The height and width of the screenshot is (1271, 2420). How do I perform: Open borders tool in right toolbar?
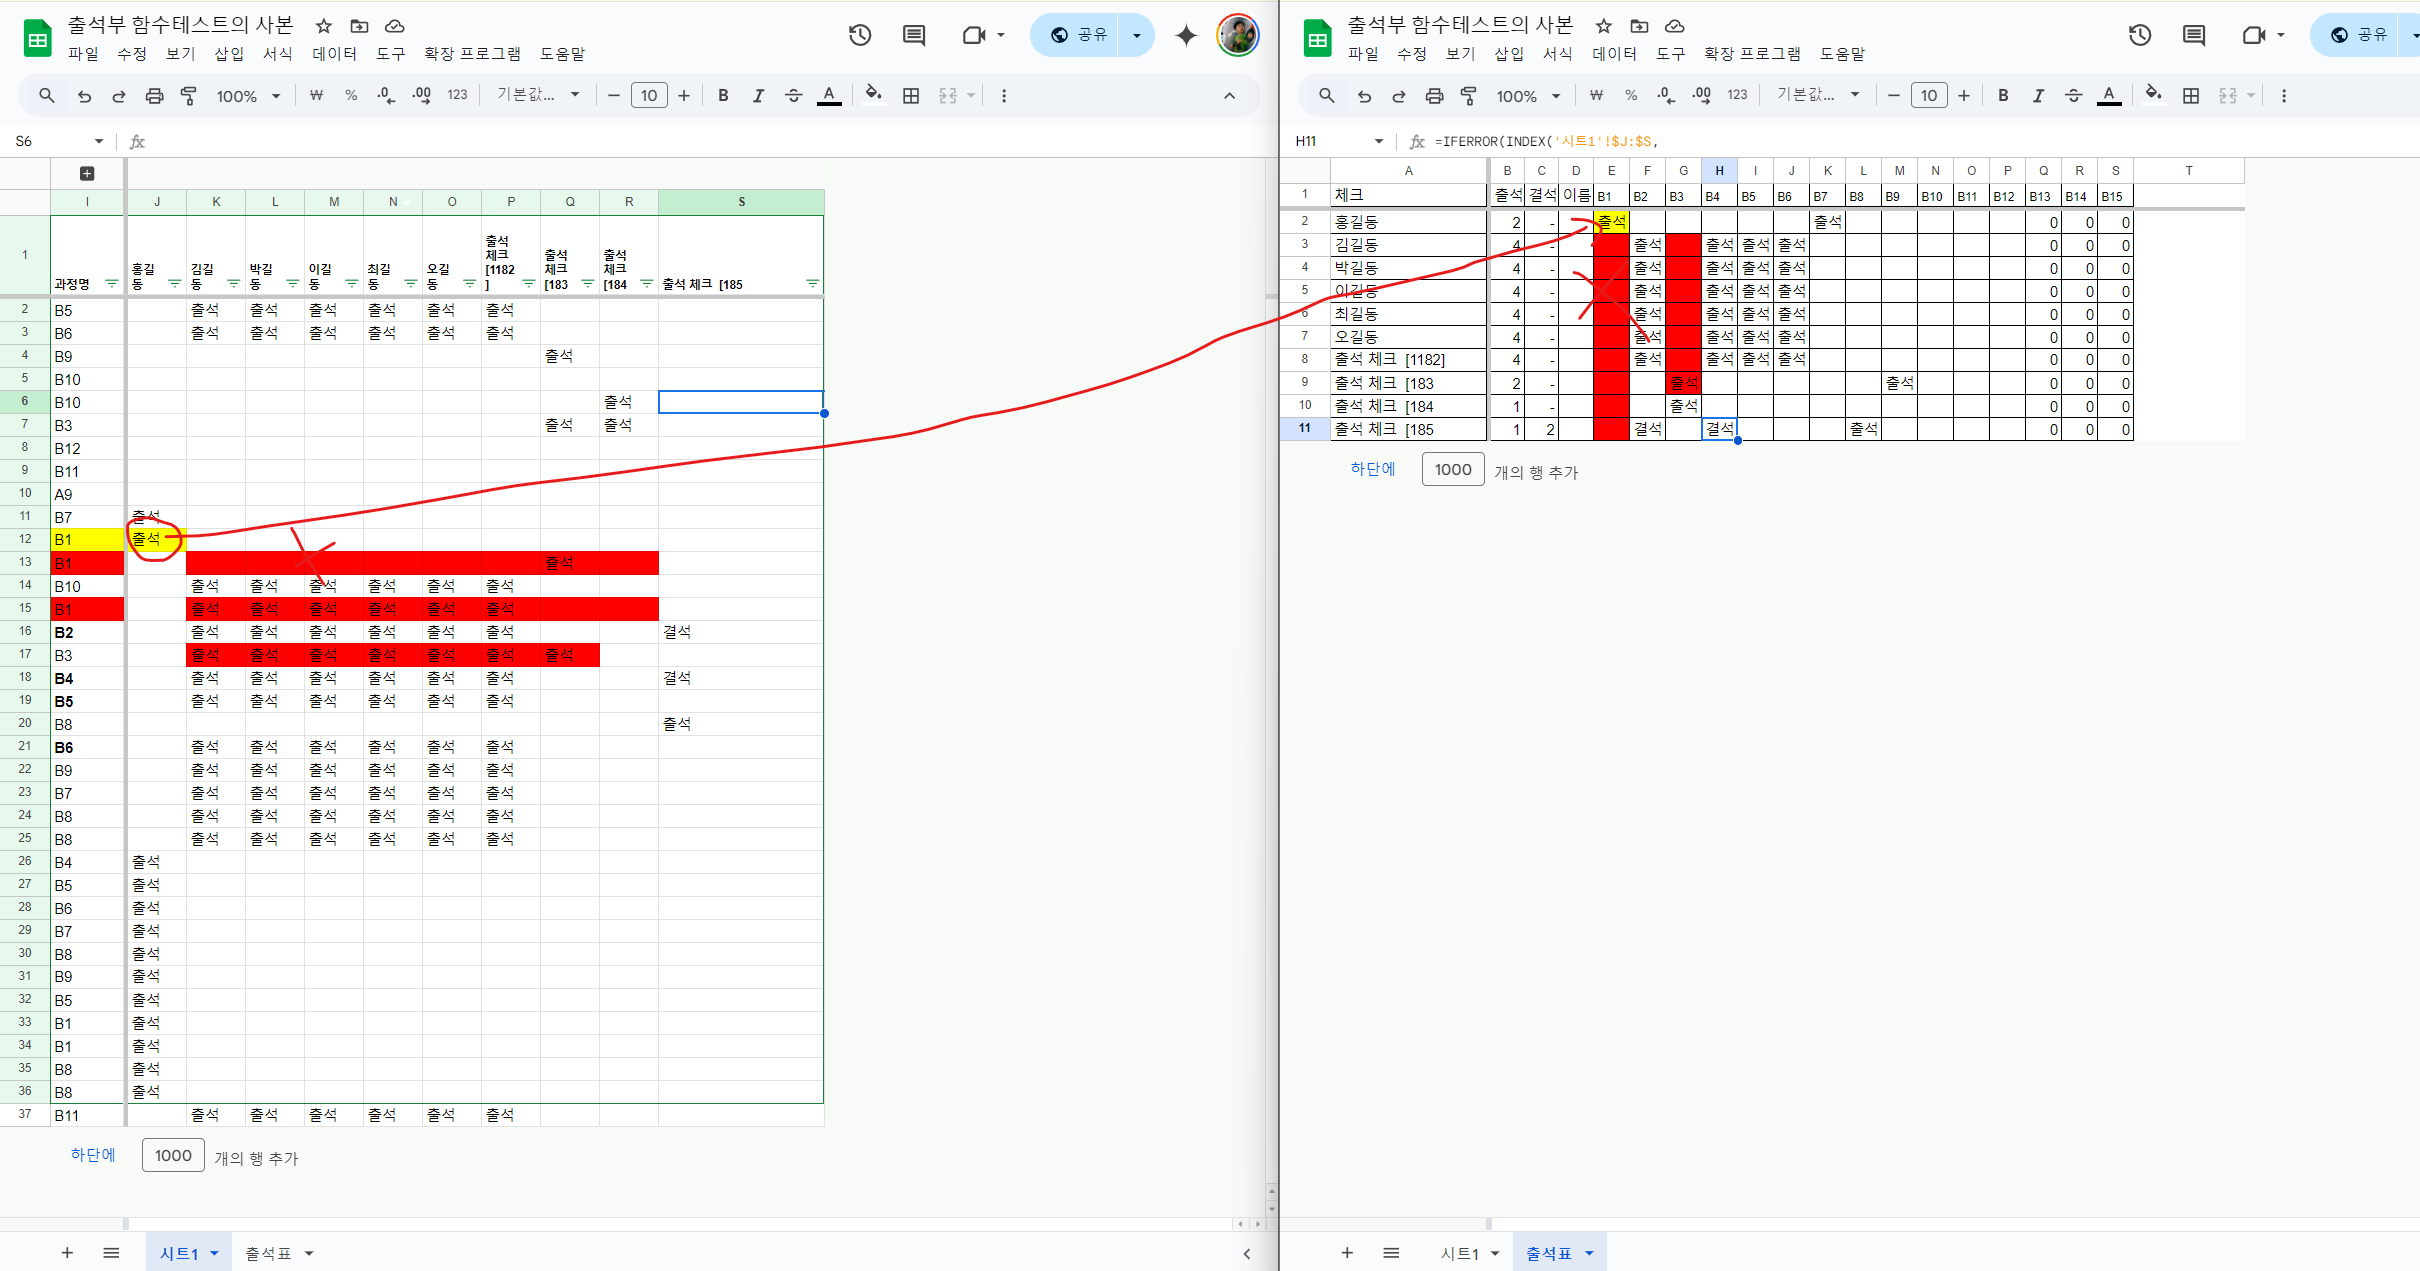click(x=2191, y=96)
